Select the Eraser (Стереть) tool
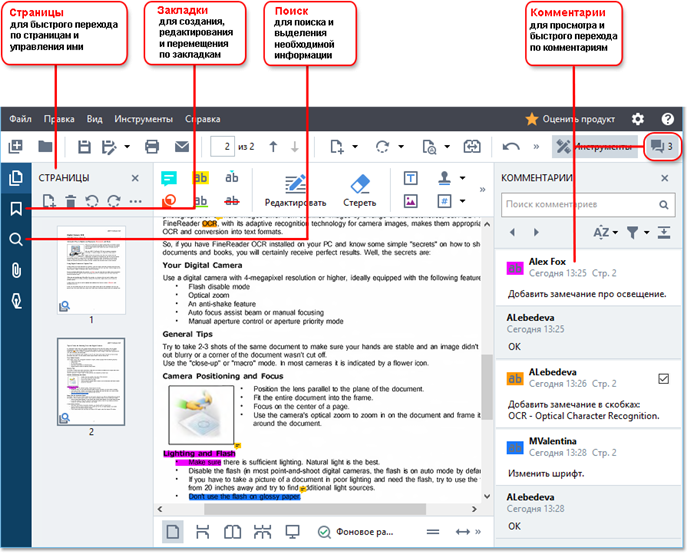Screen dimensions: 690x557 (360, 191)
